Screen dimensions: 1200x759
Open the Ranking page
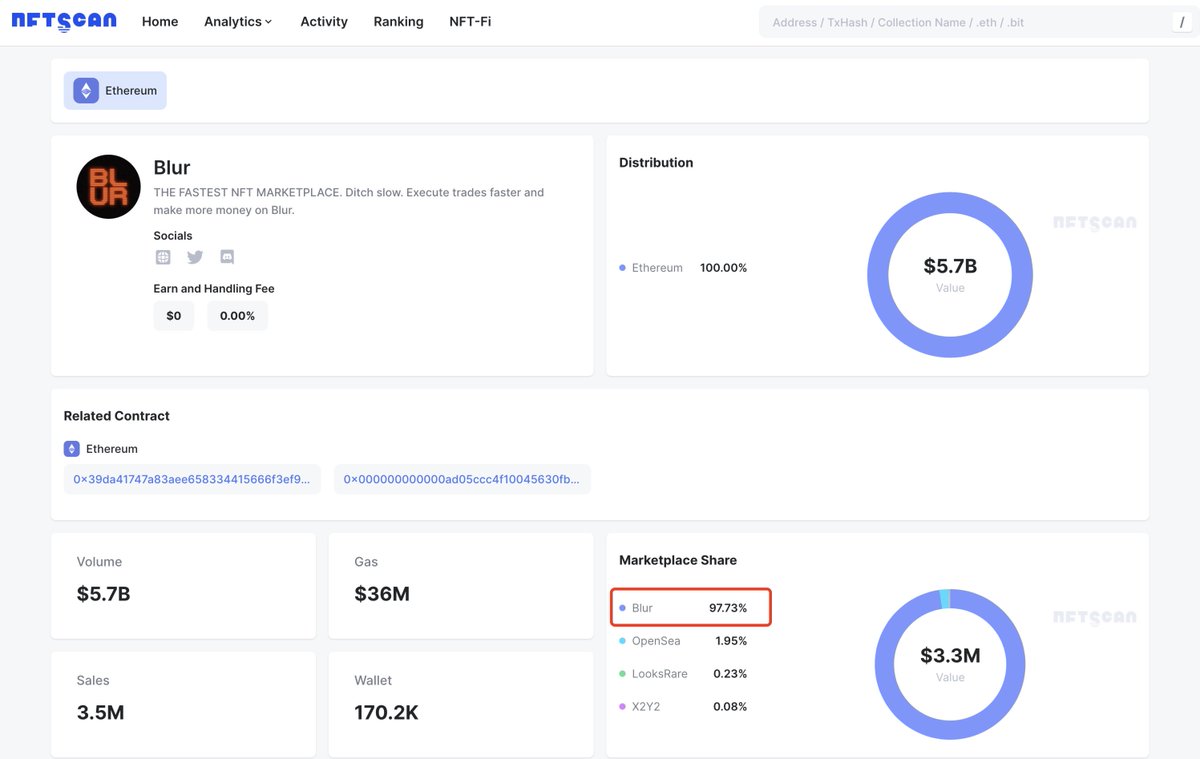tap(398, 21)
